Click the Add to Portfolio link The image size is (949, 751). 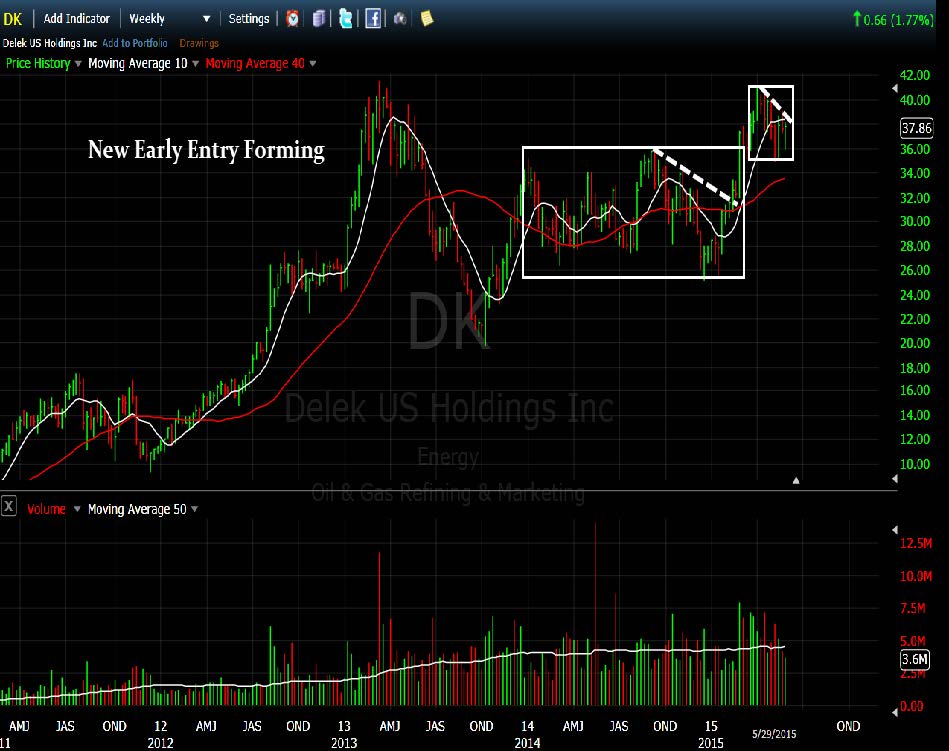[x=135, y=43]
